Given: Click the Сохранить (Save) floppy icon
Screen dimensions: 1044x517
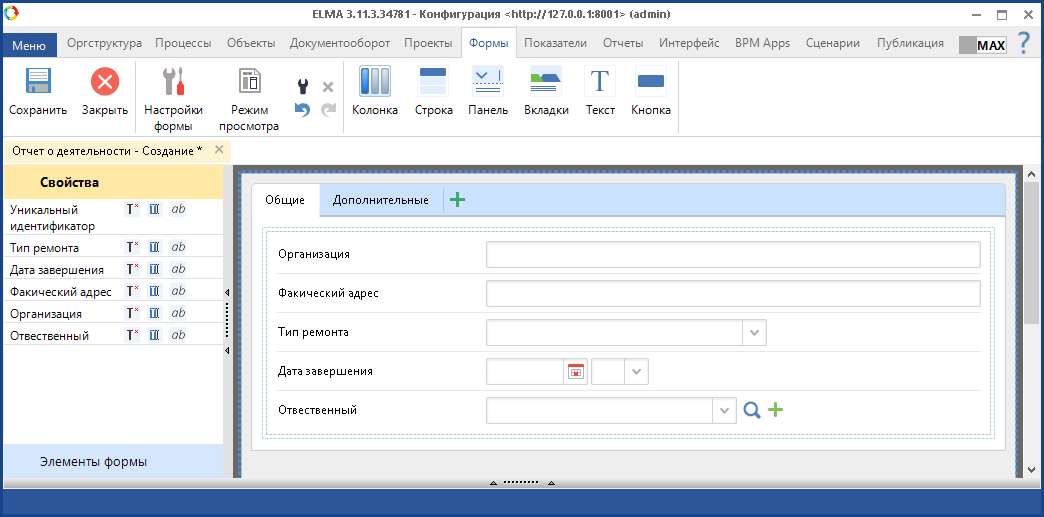Looking at the screenshot, I should tap(38, 83).
